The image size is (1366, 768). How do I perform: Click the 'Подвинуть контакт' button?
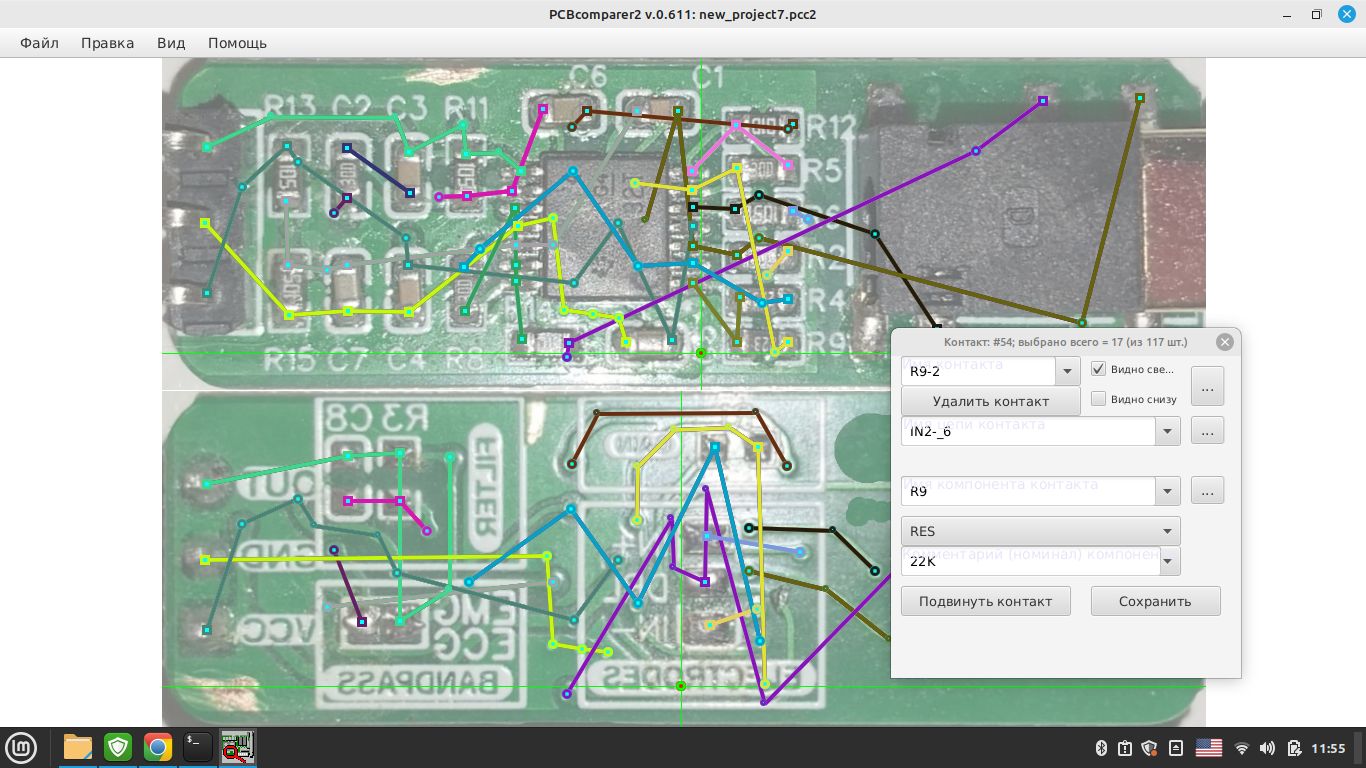point(985,601)
